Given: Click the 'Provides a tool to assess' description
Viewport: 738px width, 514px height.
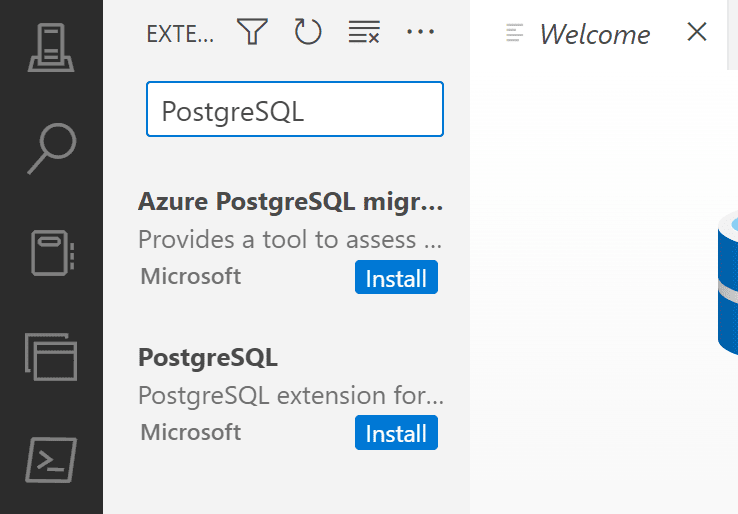Looking at the screenshot, I should 290,239.
